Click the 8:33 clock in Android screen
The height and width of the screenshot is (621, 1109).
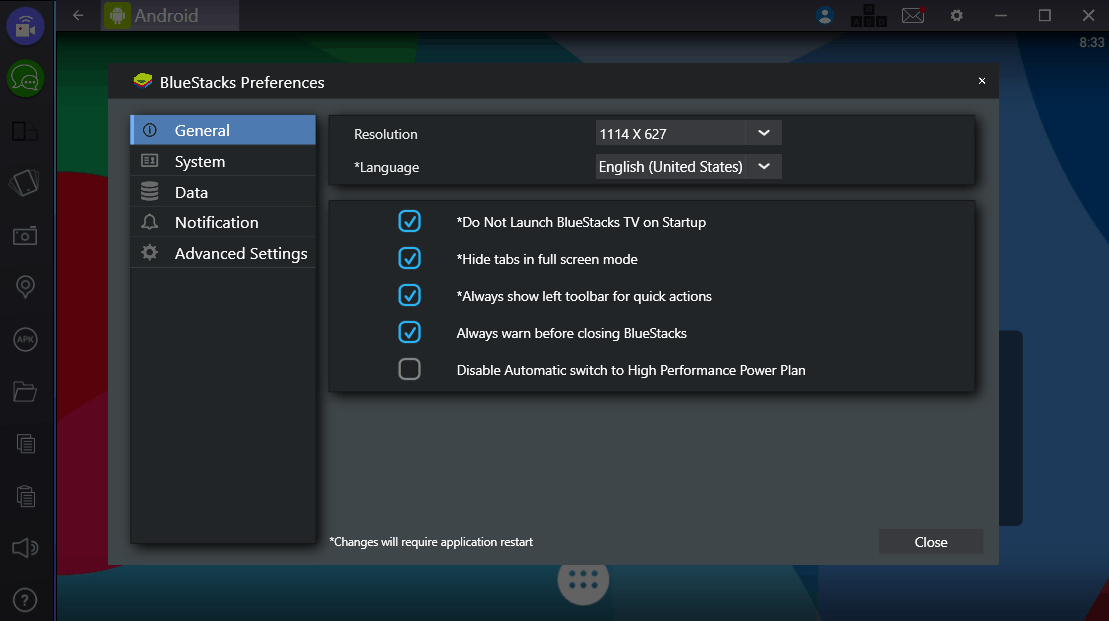point(1091,42)
